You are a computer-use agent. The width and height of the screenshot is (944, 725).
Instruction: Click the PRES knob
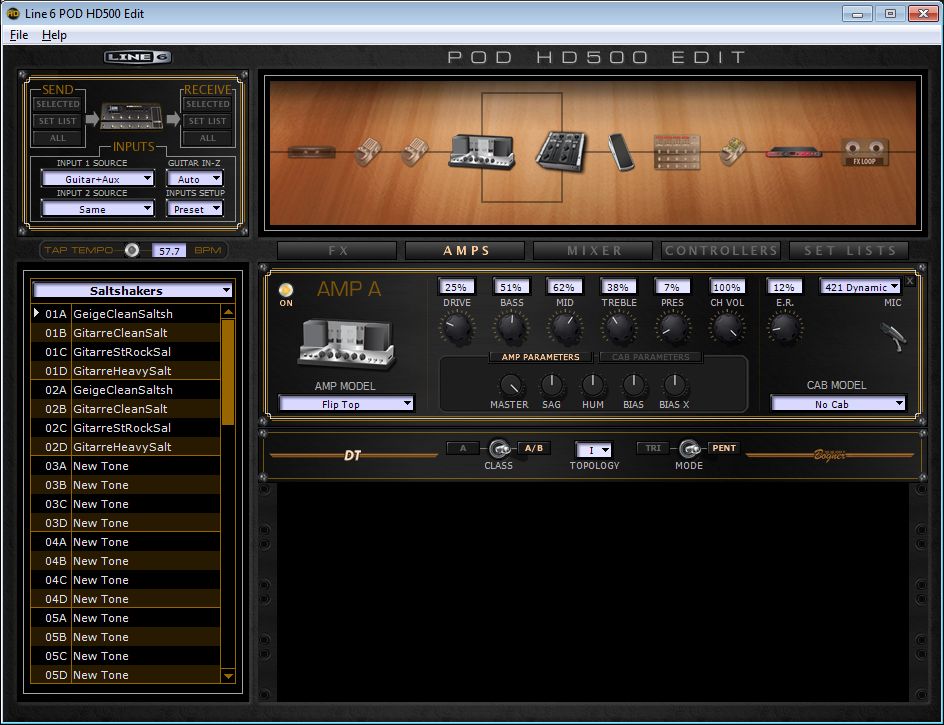point(672,328)
